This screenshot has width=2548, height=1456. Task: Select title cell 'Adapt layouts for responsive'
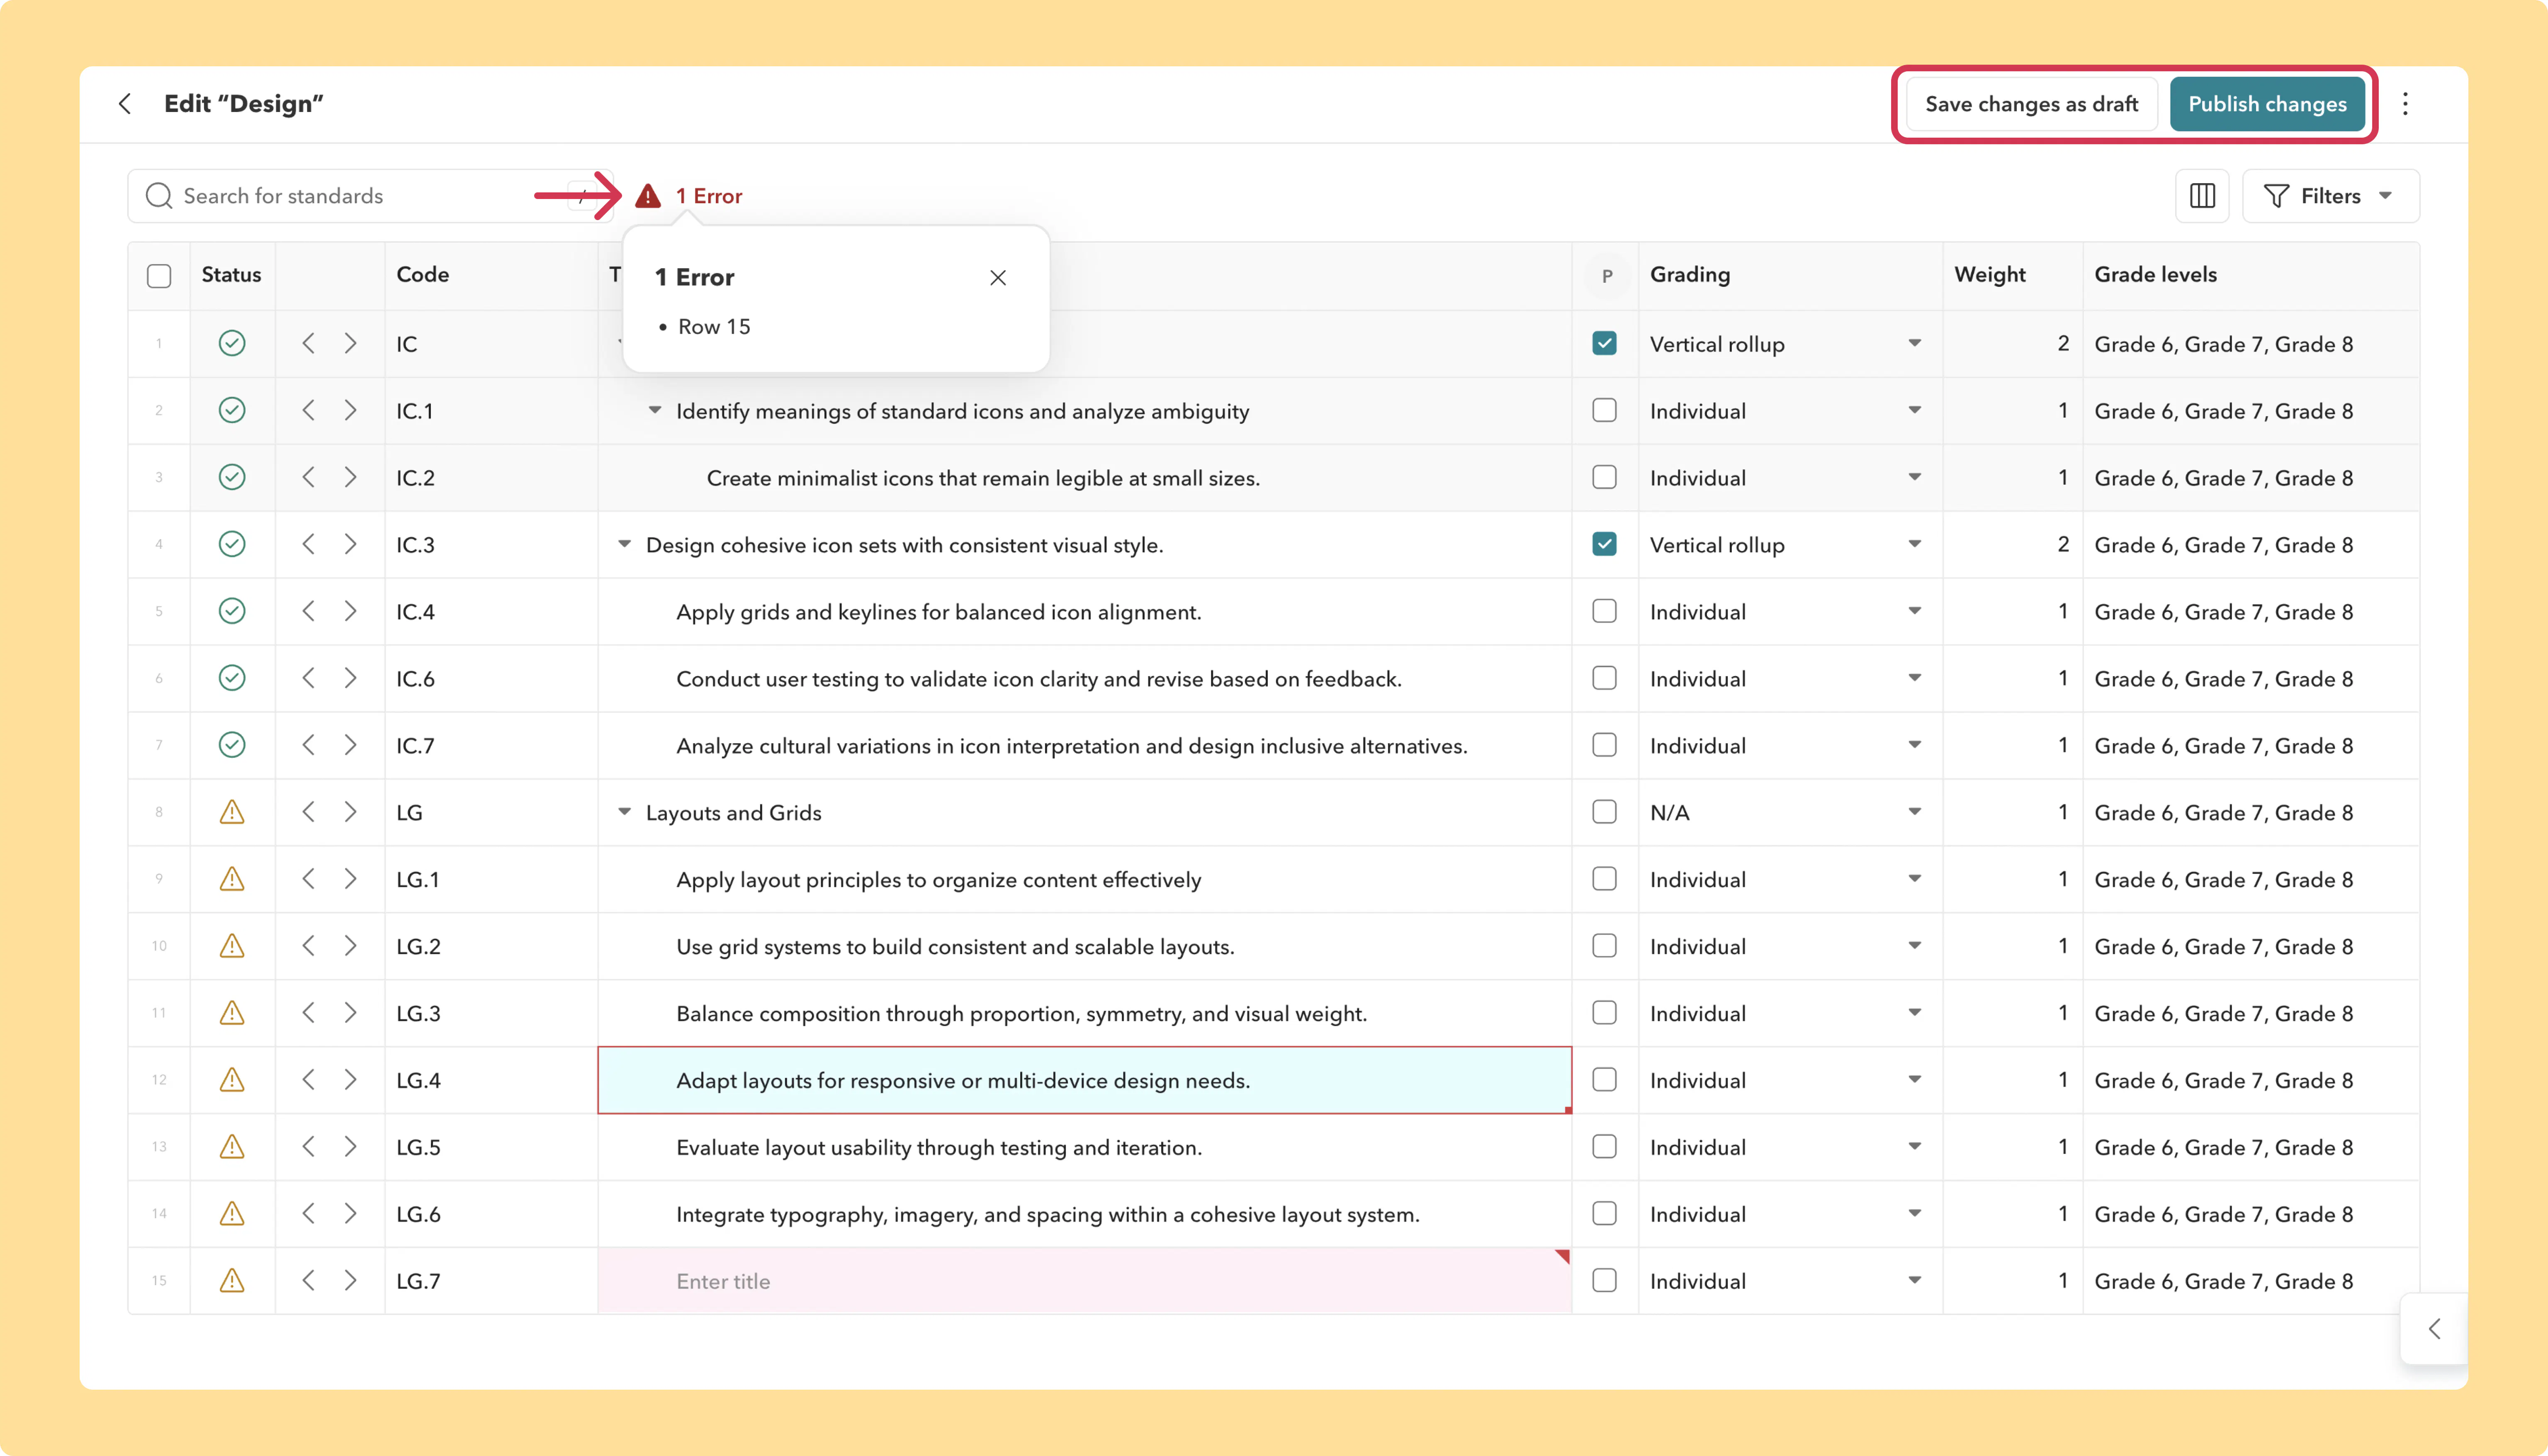(1085, 1080)
